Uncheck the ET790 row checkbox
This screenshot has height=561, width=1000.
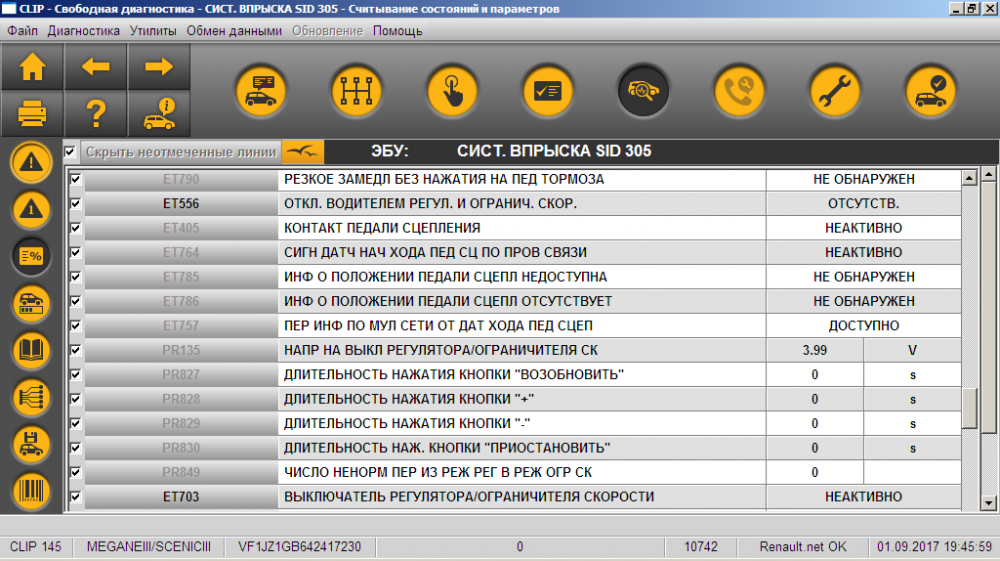click(75, 179)
